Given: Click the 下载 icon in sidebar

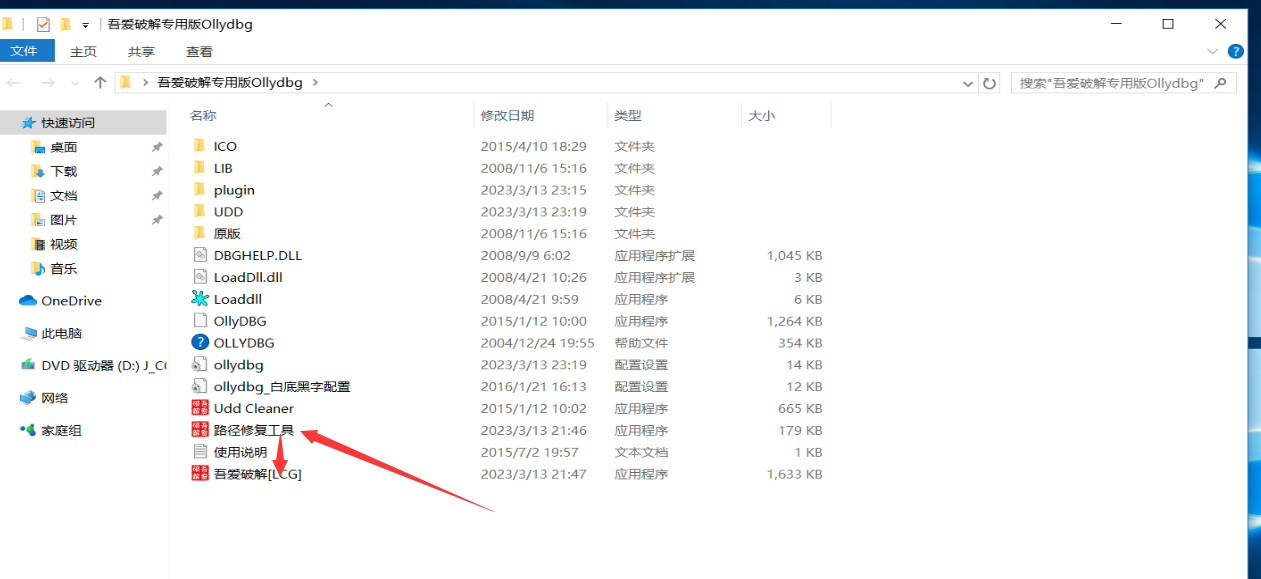Looking at the screenshot, I should (38, 171).
